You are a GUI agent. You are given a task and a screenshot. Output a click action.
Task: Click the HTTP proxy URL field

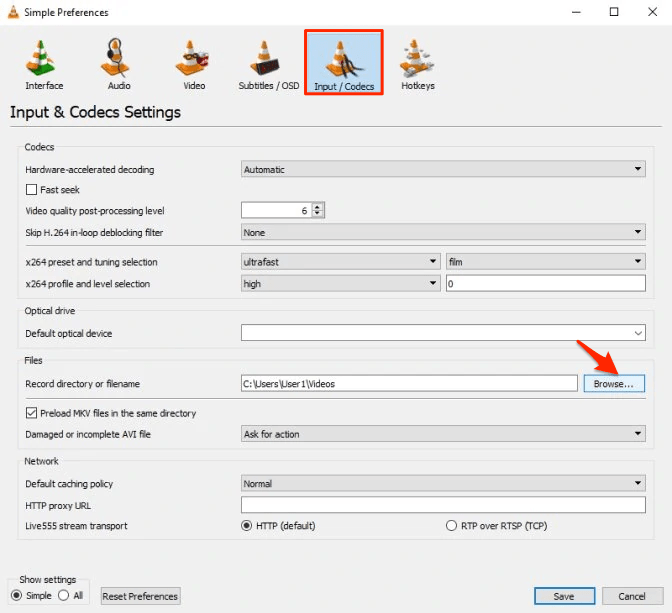[443, 505]
